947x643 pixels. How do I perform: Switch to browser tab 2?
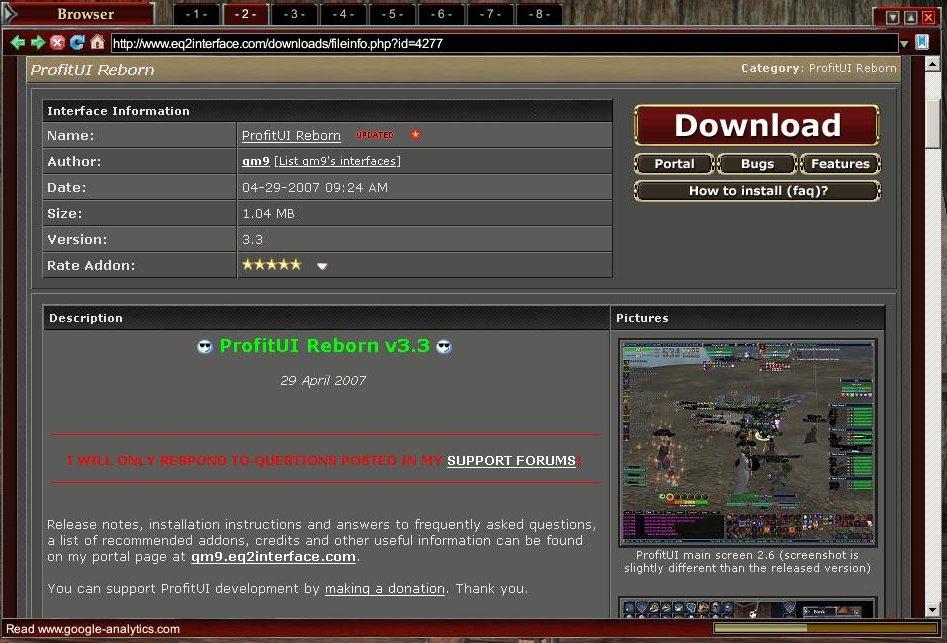(x=245, y=14)
